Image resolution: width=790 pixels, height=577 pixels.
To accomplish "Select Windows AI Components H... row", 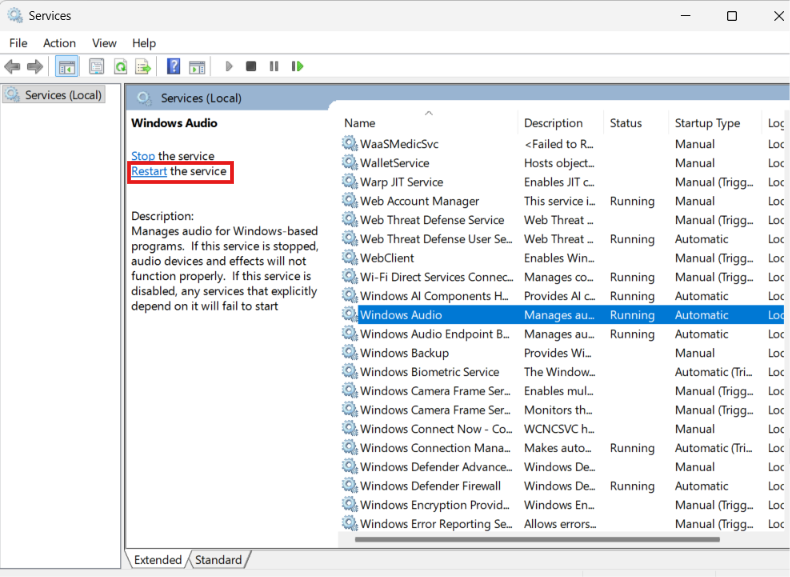I will click(x=562, y=296).
